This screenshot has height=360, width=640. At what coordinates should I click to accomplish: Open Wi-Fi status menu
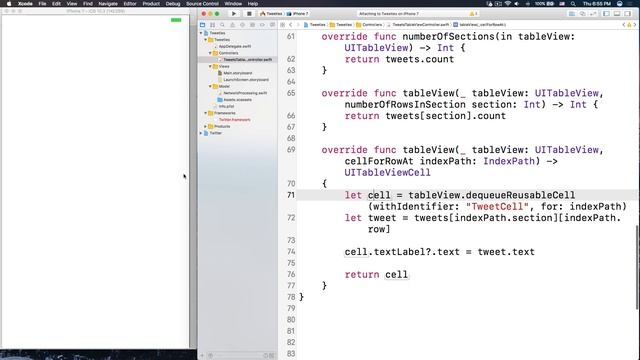click(508, 4)
